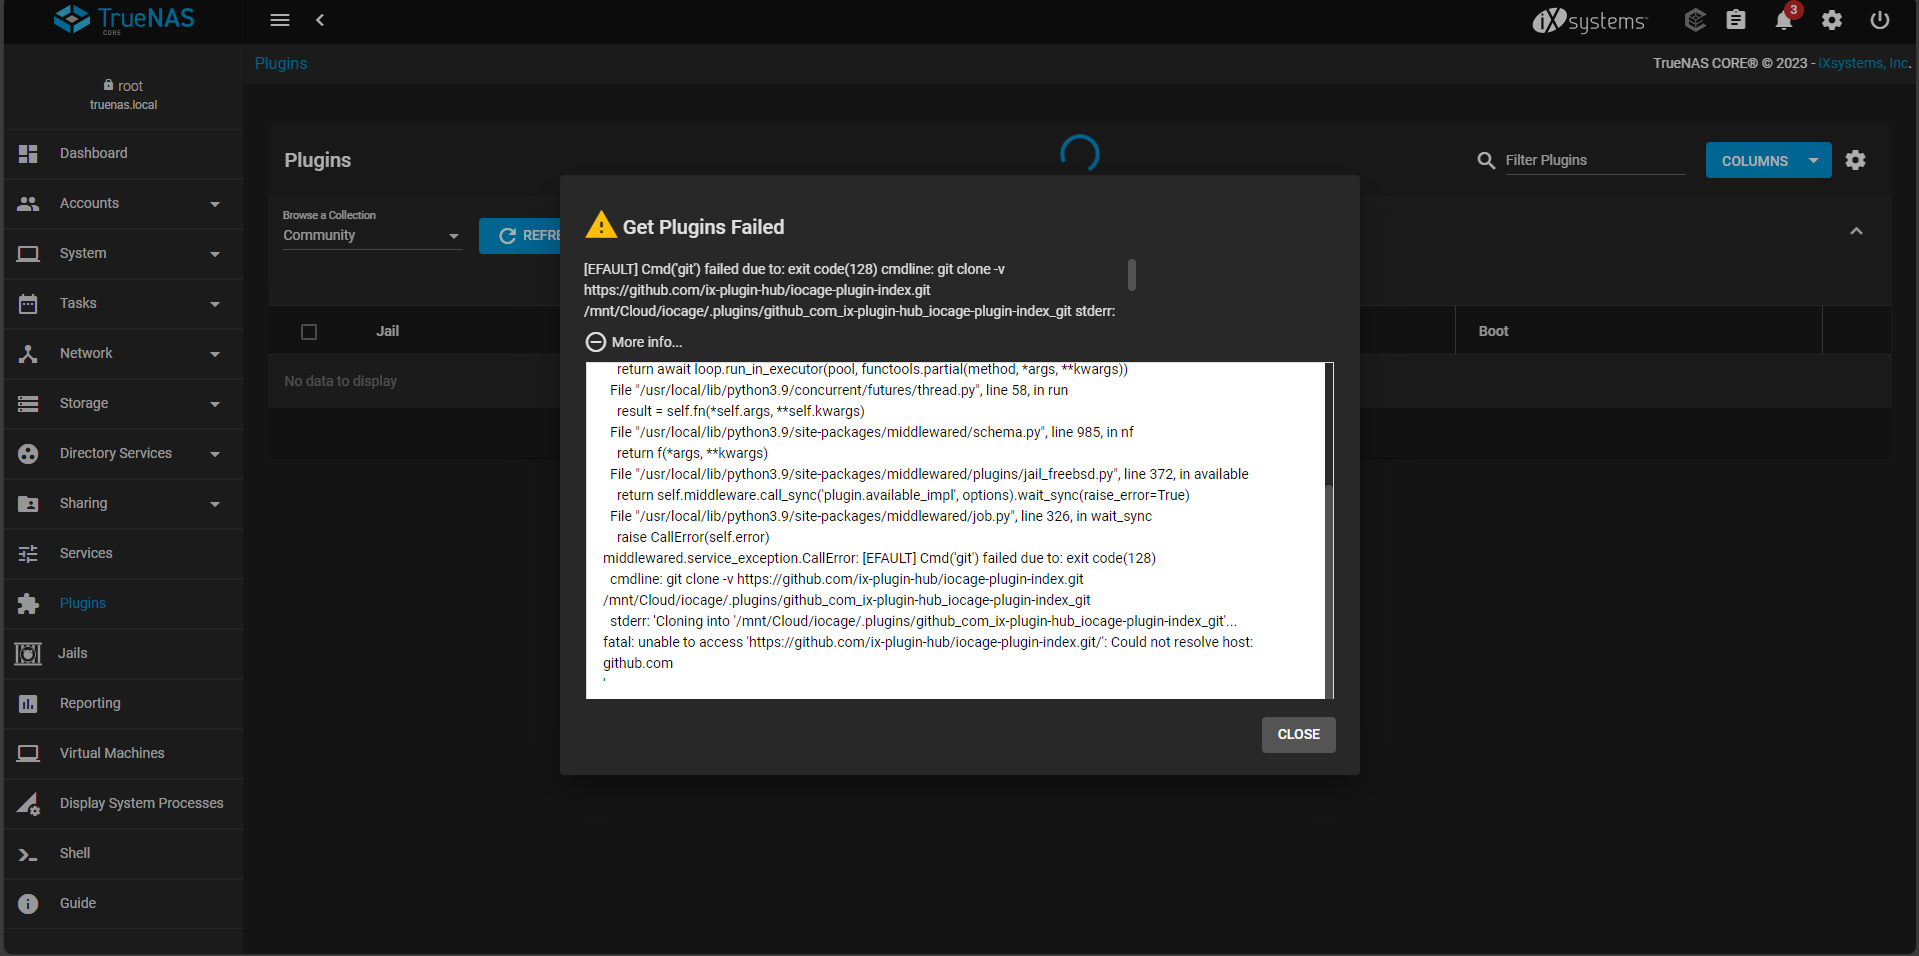Image resolution: width=1919 pixels, height=956 pixels.
Task: Open the COLUMNS dropdown arrow
Action: (x=1814, y=160)
